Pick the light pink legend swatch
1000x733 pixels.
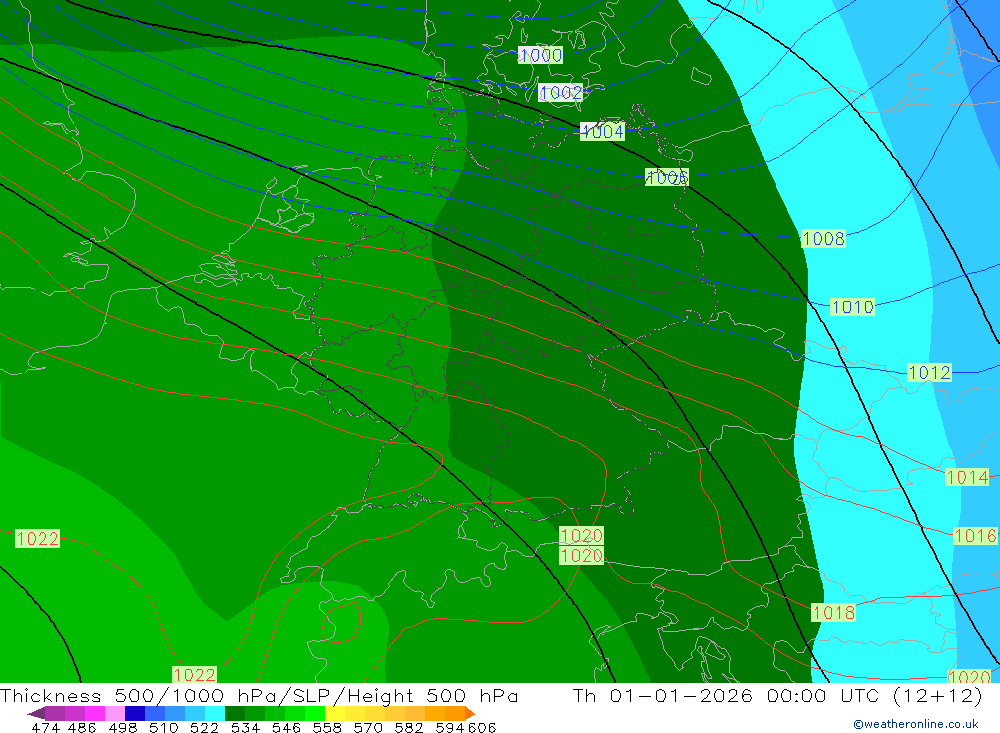click(115, 713)
